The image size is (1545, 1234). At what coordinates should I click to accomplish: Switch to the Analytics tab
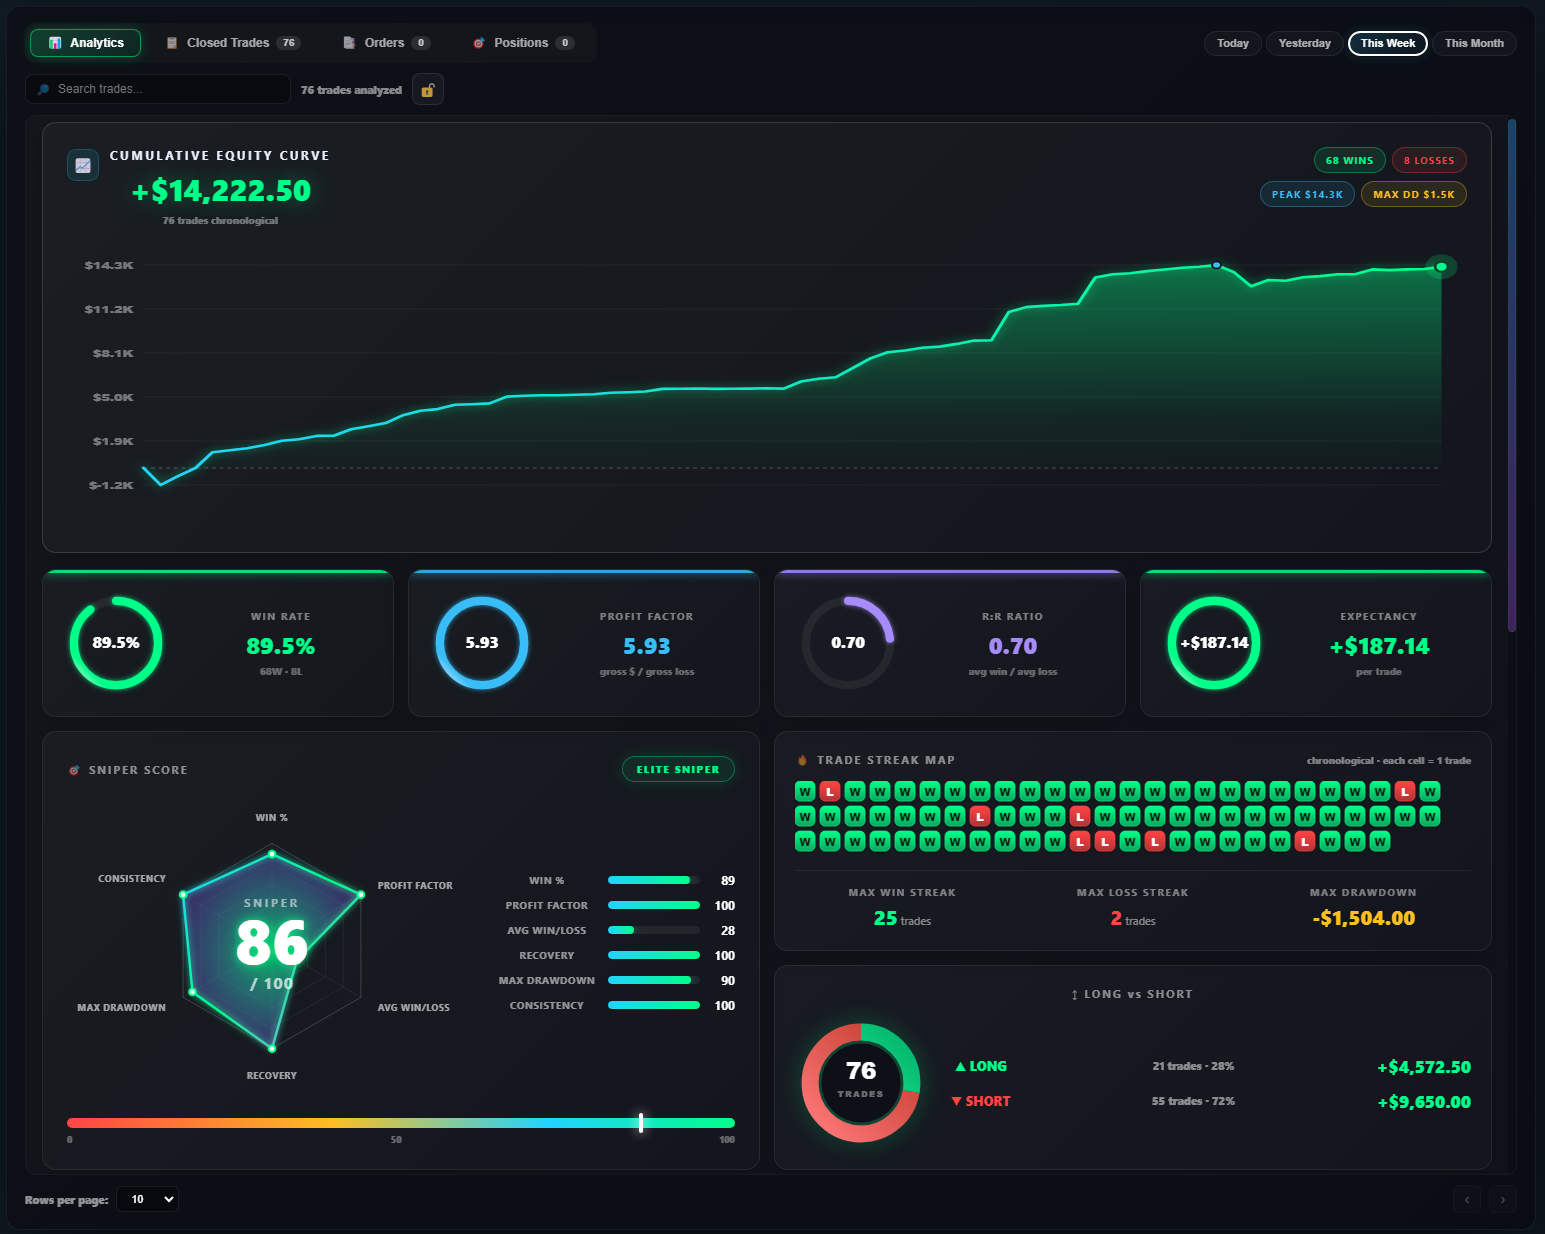(85, 43)
